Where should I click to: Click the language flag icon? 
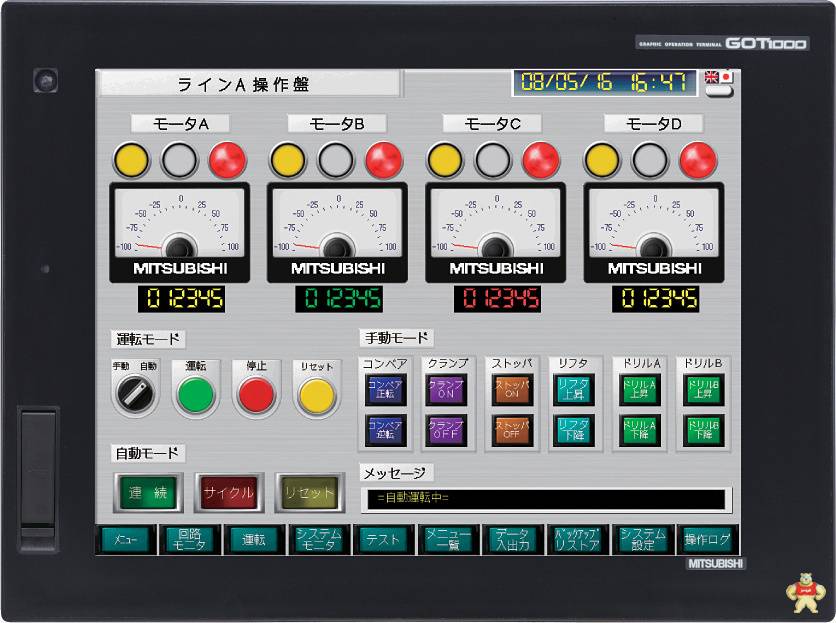(x=718, y=77)
